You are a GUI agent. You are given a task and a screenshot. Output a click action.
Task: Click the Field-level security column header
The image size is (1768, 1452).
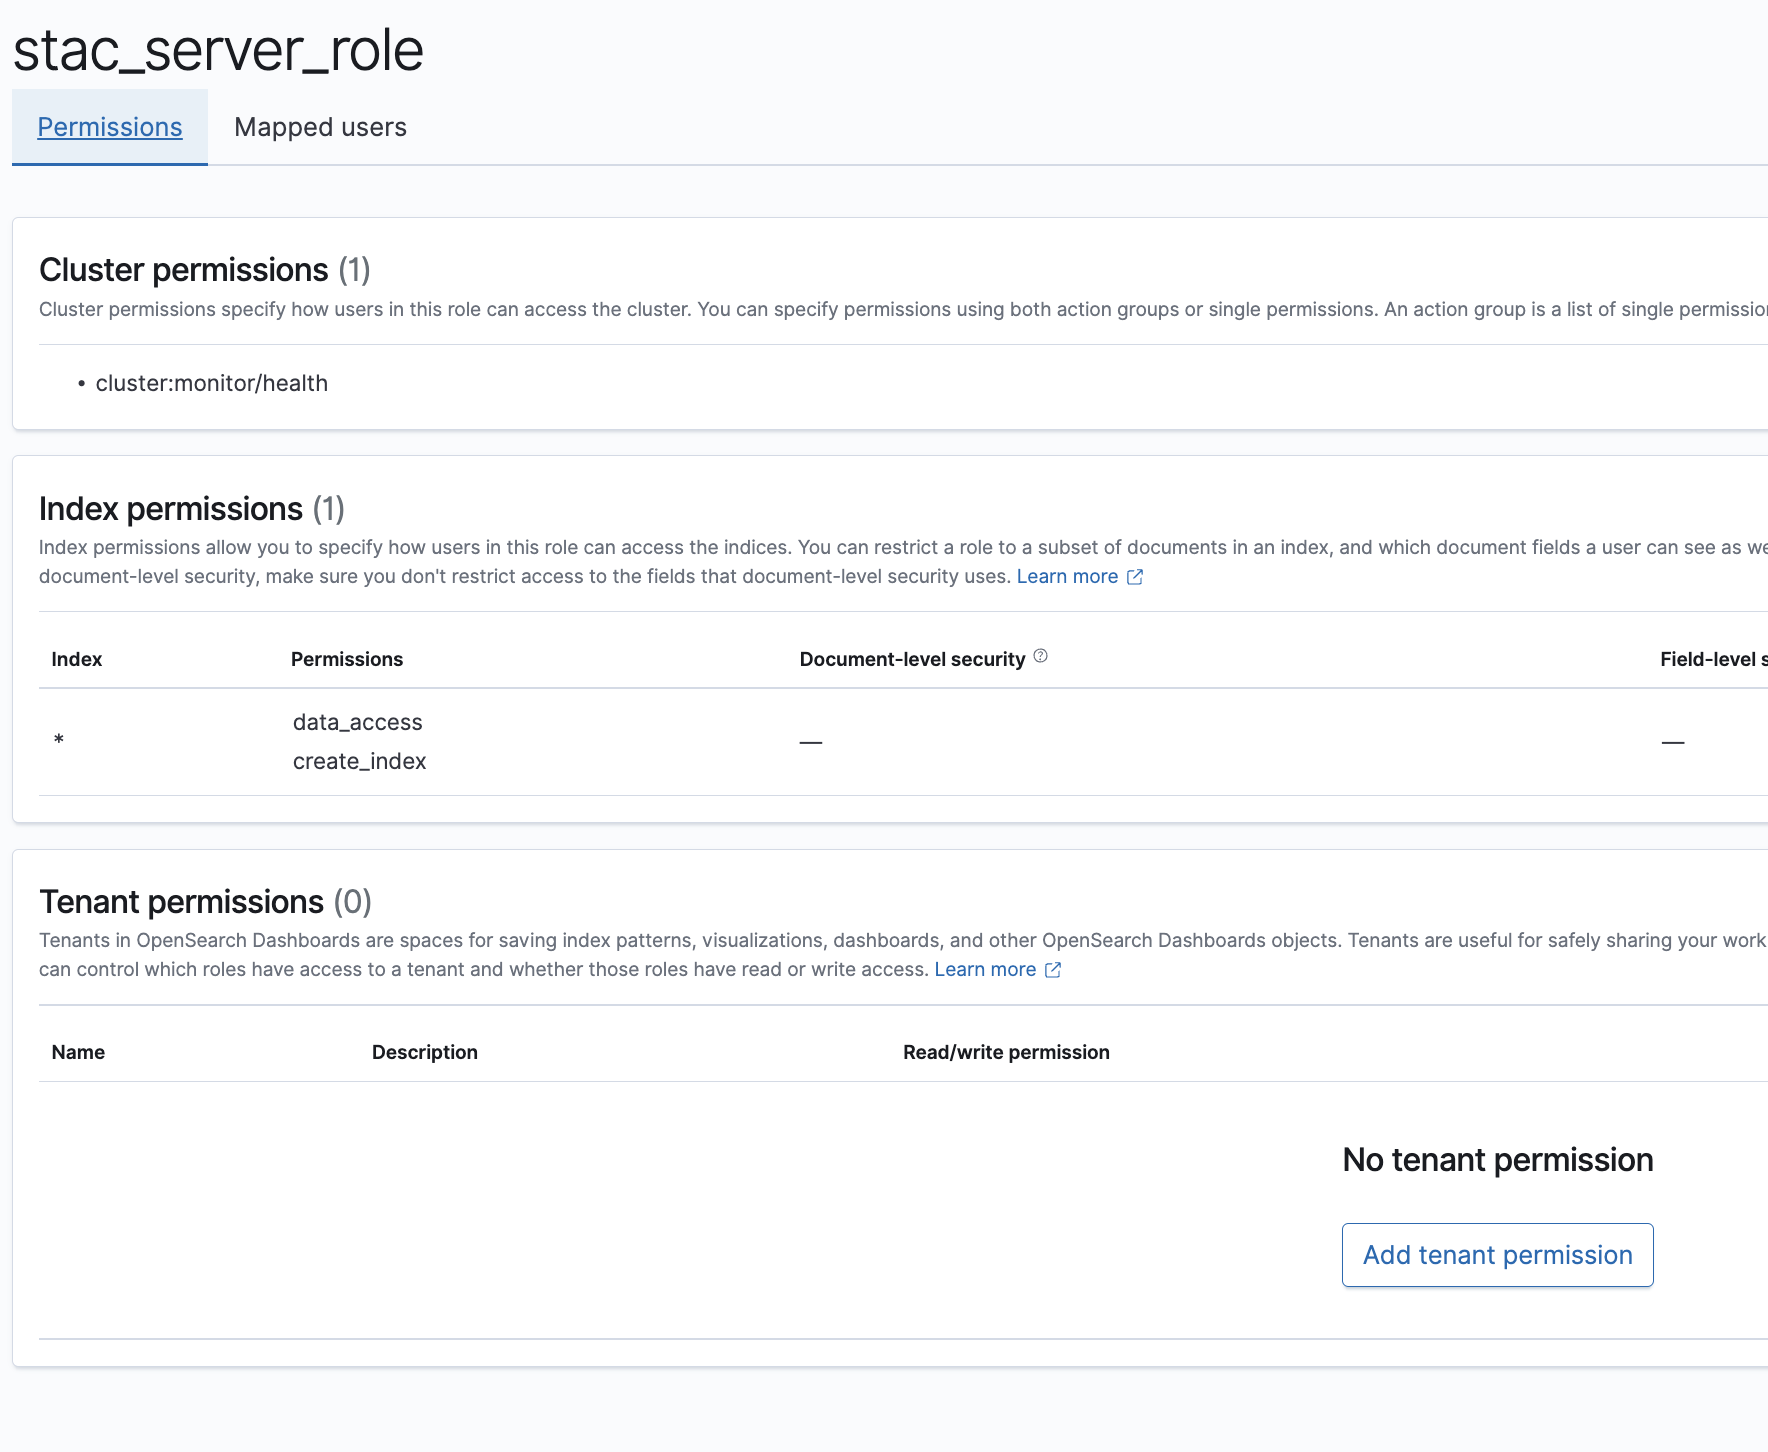(x=1714, y=659)
